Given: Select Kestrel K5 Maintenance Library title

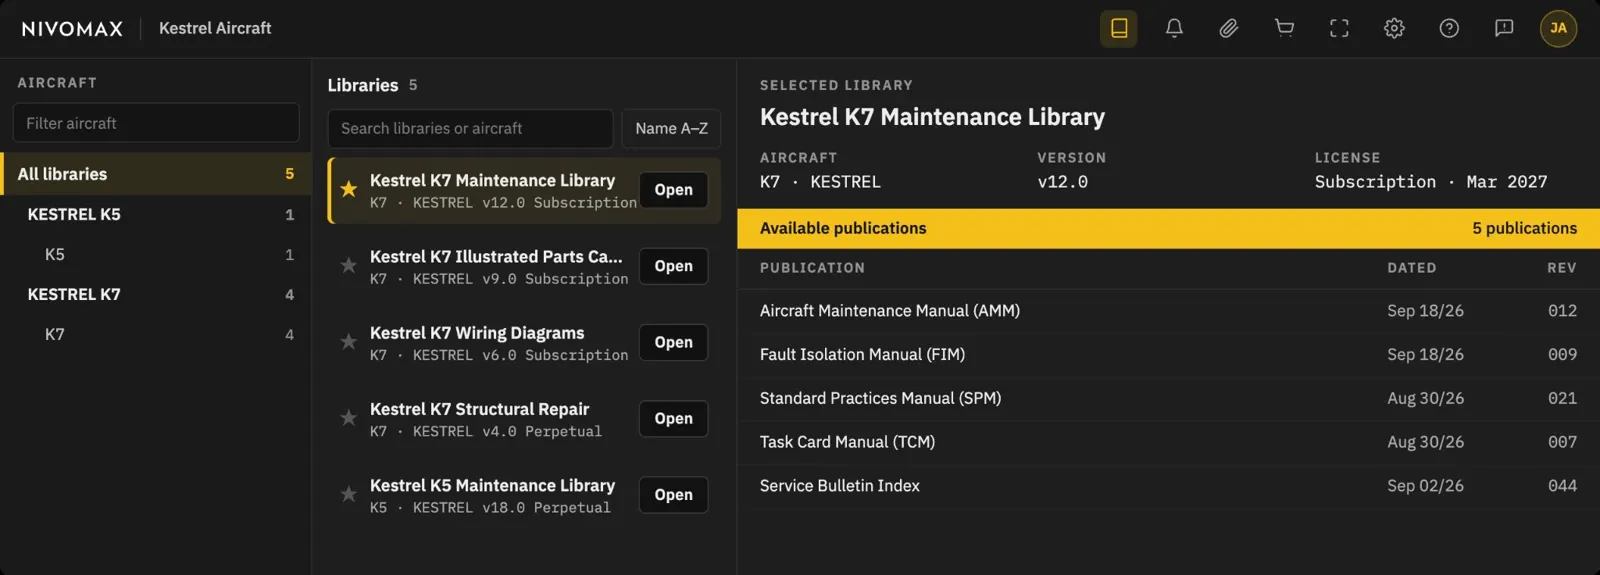Looking at the screenshot, I should click(492, 485).
